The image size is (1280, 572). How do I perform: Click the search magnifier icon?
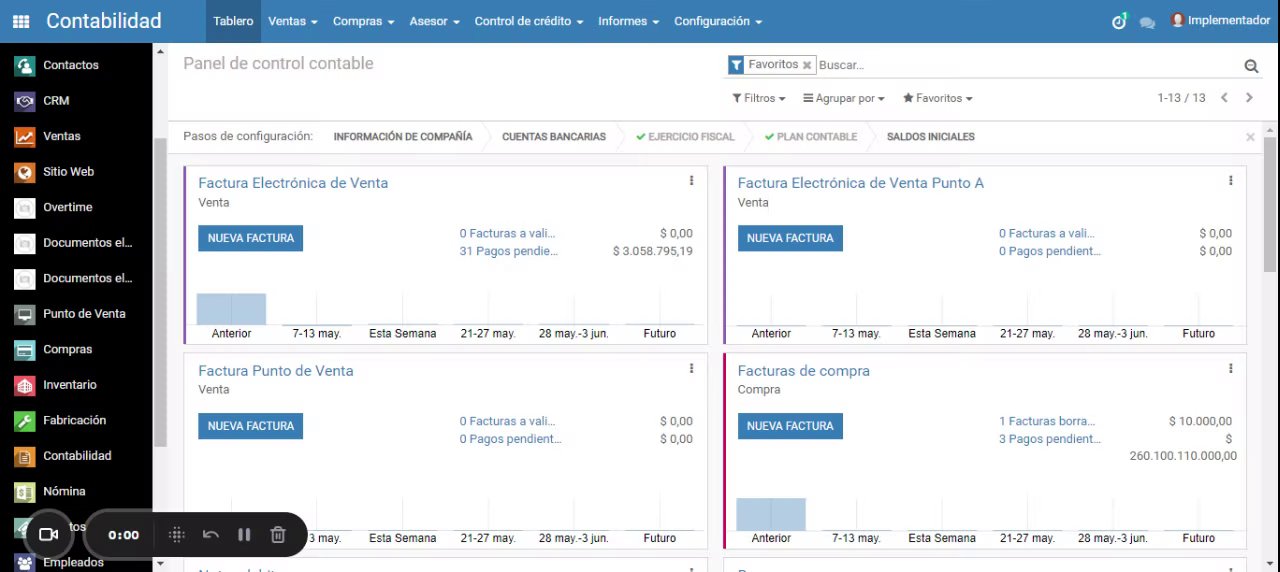[x=1251, y=66]
